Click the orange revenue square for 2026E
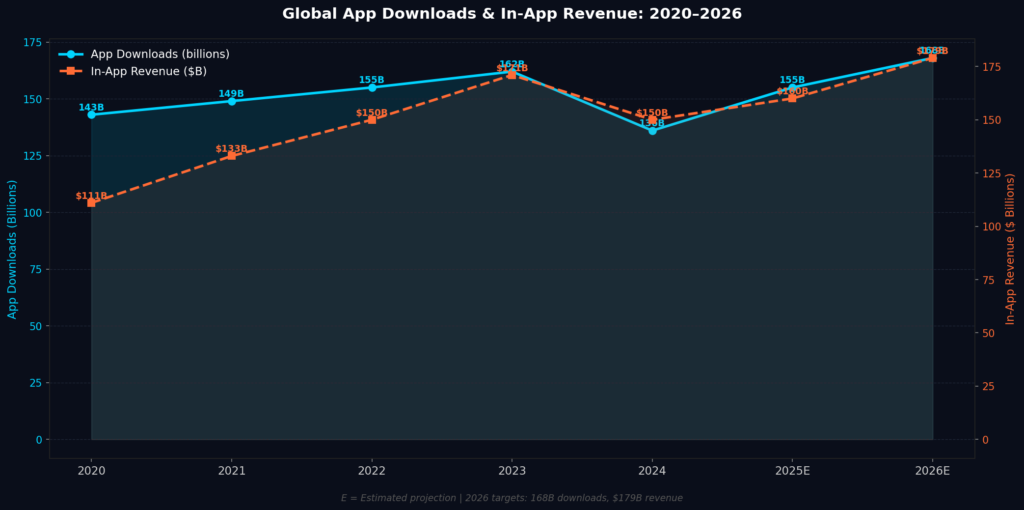Screen dimensions: 1024x510 point(933,58)
